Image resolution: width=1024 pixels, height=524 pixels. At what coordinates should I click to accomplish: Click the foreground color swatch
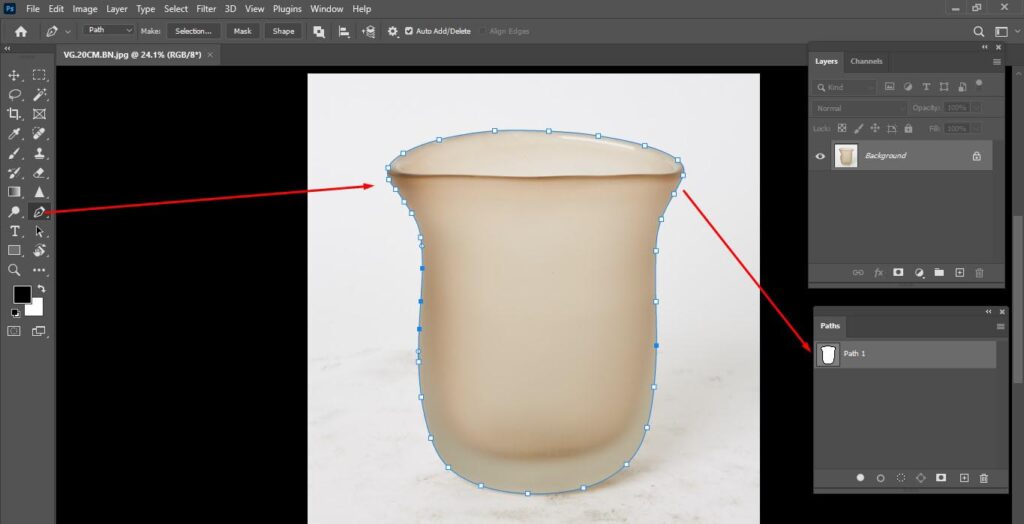[x=22, y=295]
